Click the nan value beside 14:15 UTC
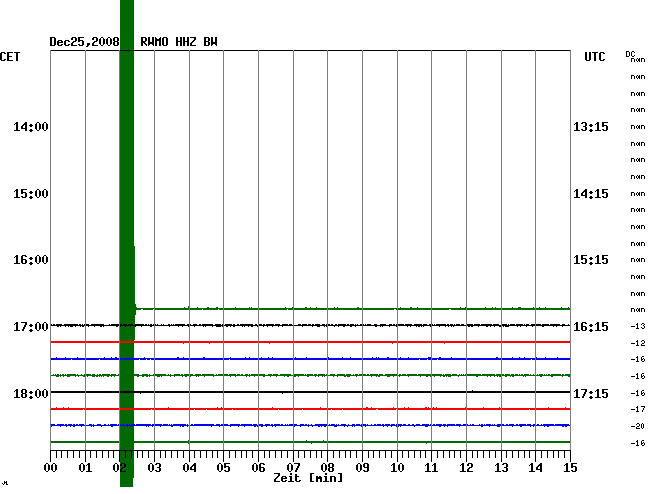 coord(638,194)
